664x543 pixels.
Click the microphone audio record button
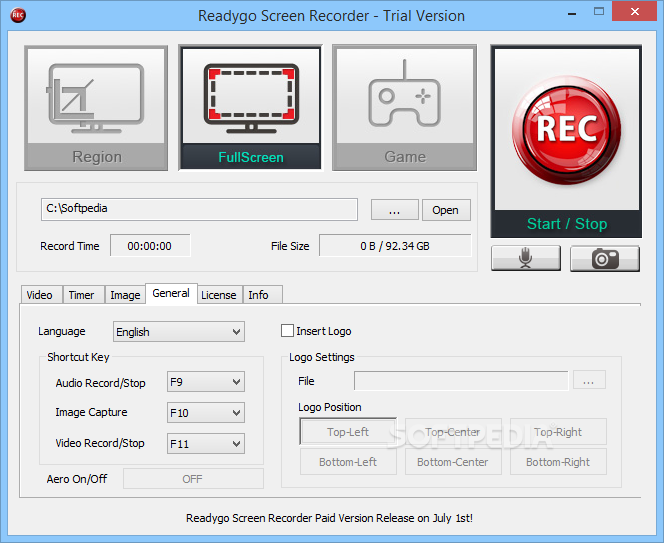tap(526, 258)
